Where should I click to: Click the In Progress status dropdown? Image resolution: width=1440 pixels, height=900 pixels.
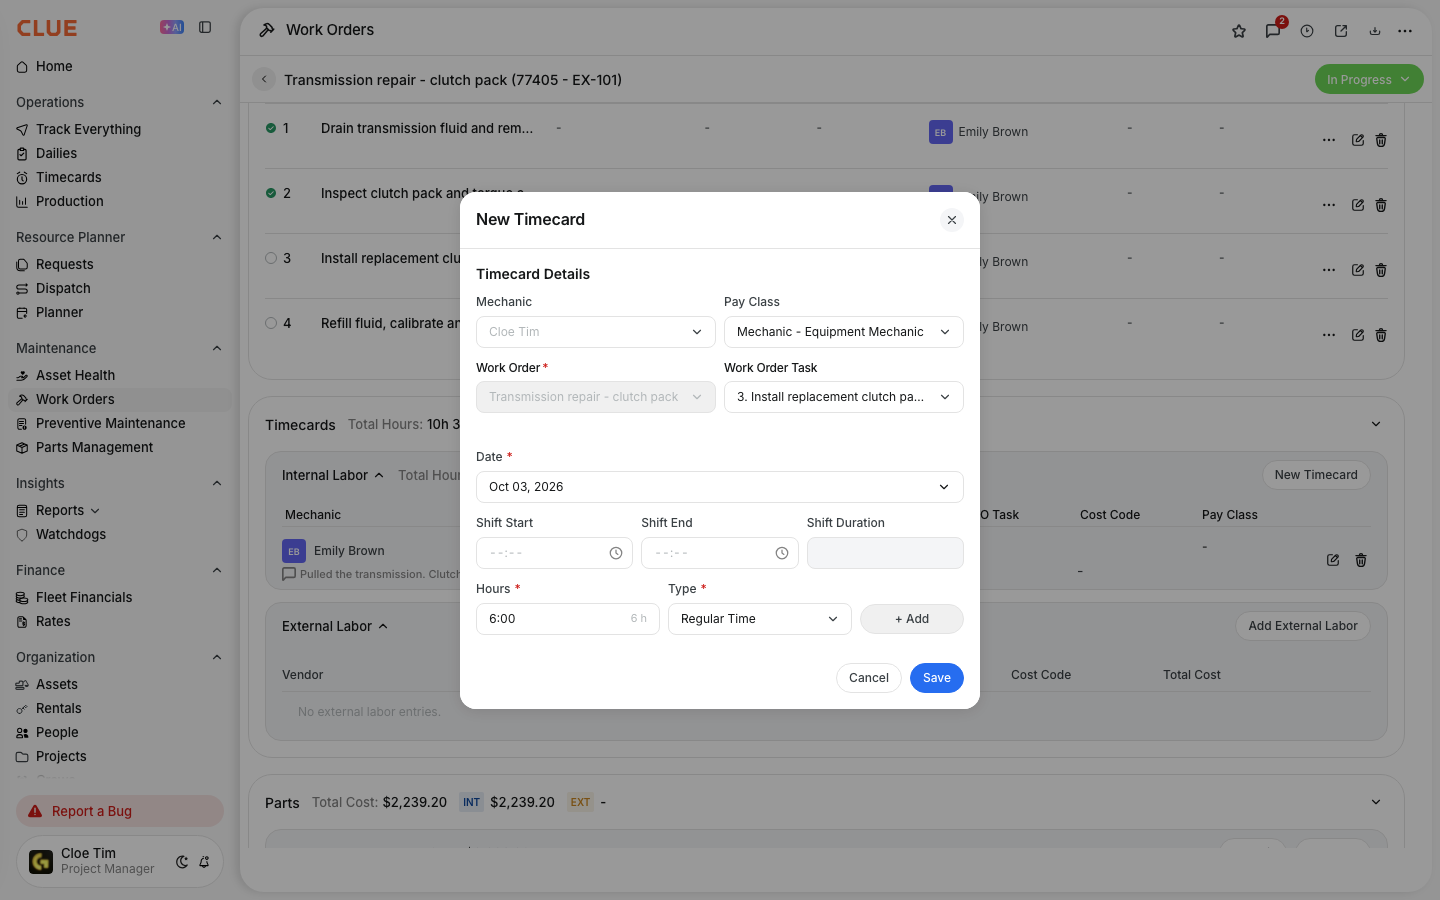pyautogui.click(x=1369, y=80)
